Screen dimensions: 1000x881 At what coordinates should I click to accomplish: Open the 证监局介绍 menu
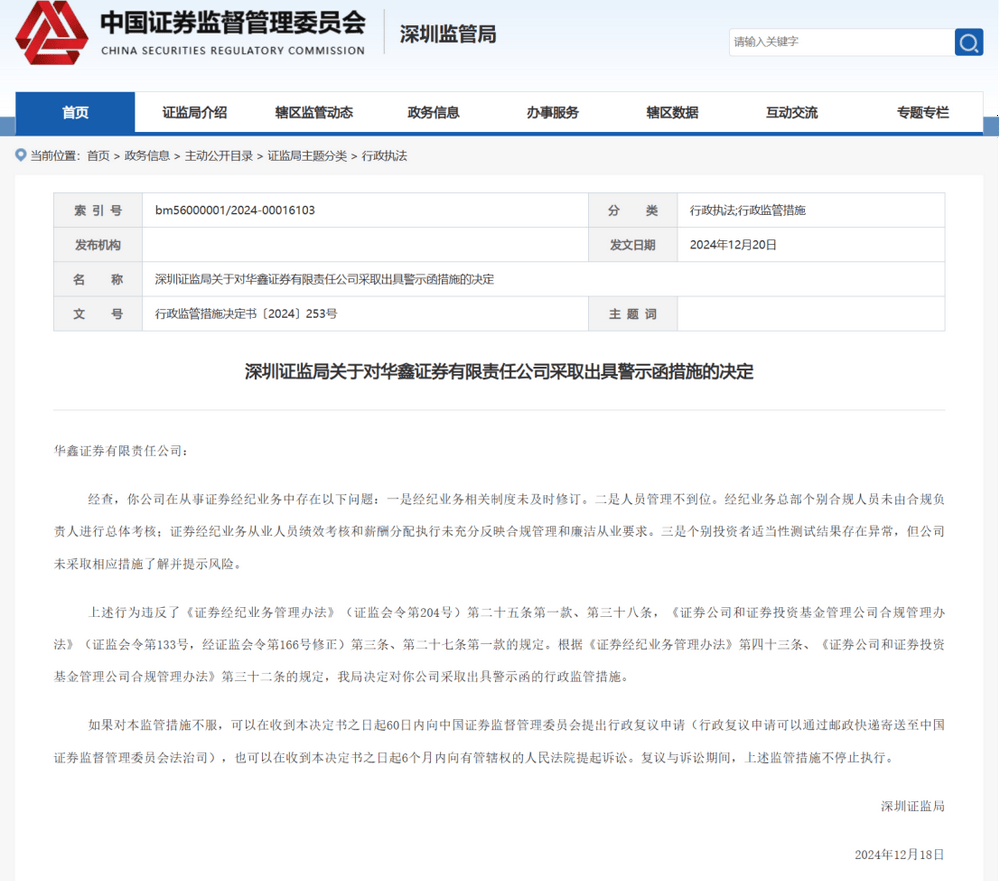click(x=195, y=113)
